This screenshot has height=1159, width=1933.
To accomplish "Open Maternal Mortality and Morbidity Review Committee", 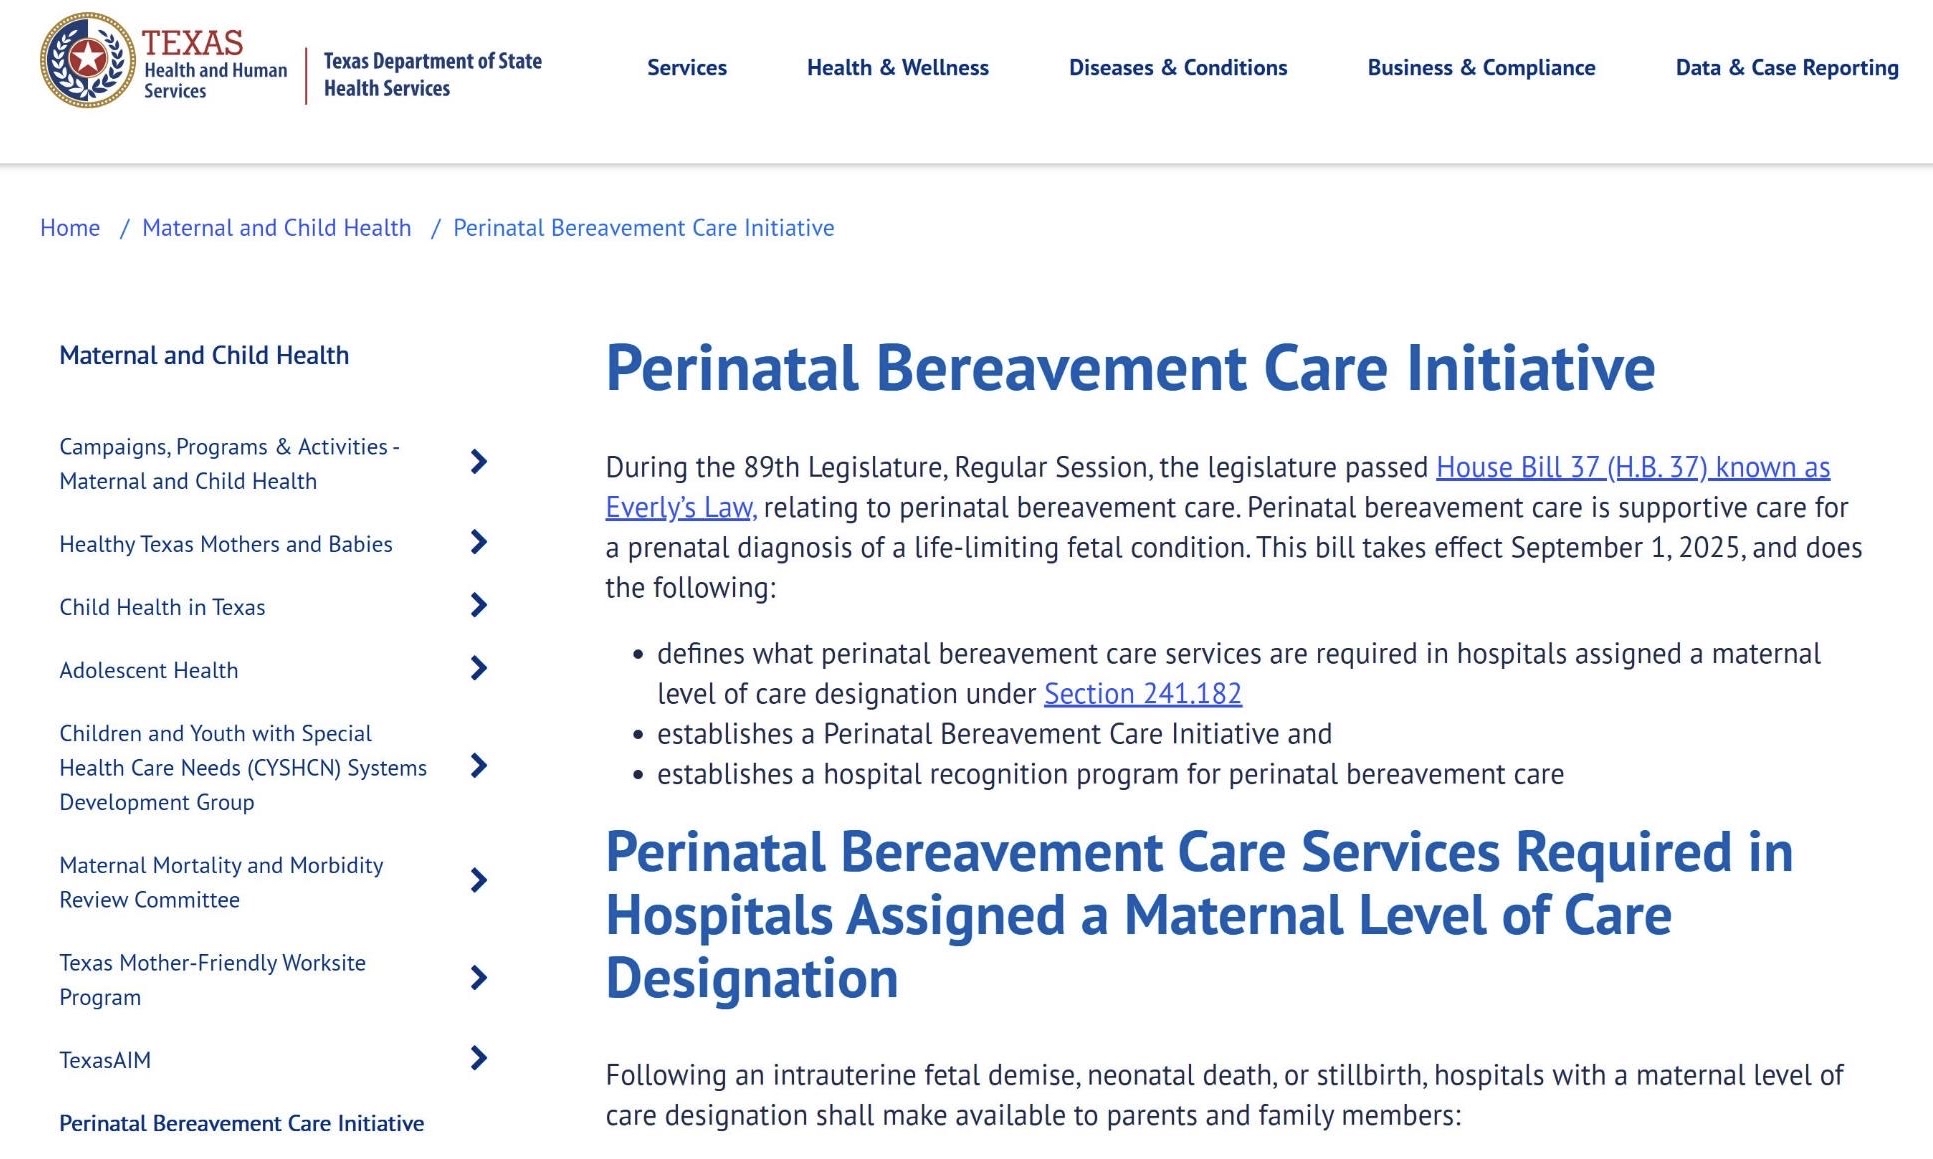I will point(221,882).
